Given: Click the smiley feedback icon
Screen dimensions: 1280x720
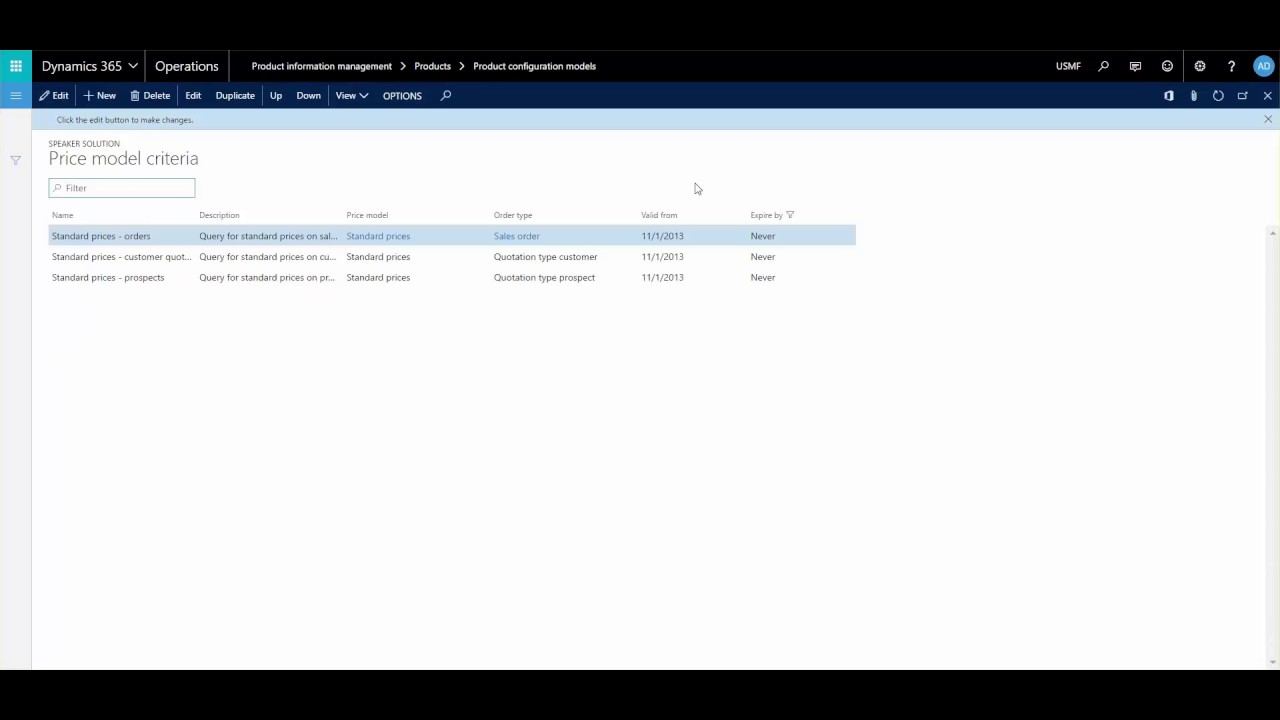Looking at the screenshot, I should point(1167,66).
